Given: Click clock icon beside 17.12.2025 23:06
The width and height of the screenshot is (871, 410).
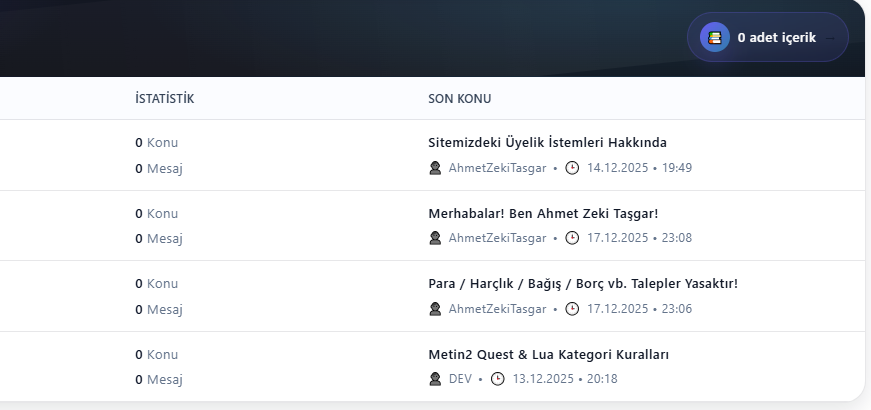Looking at the screenshot, I should (572, 309).
